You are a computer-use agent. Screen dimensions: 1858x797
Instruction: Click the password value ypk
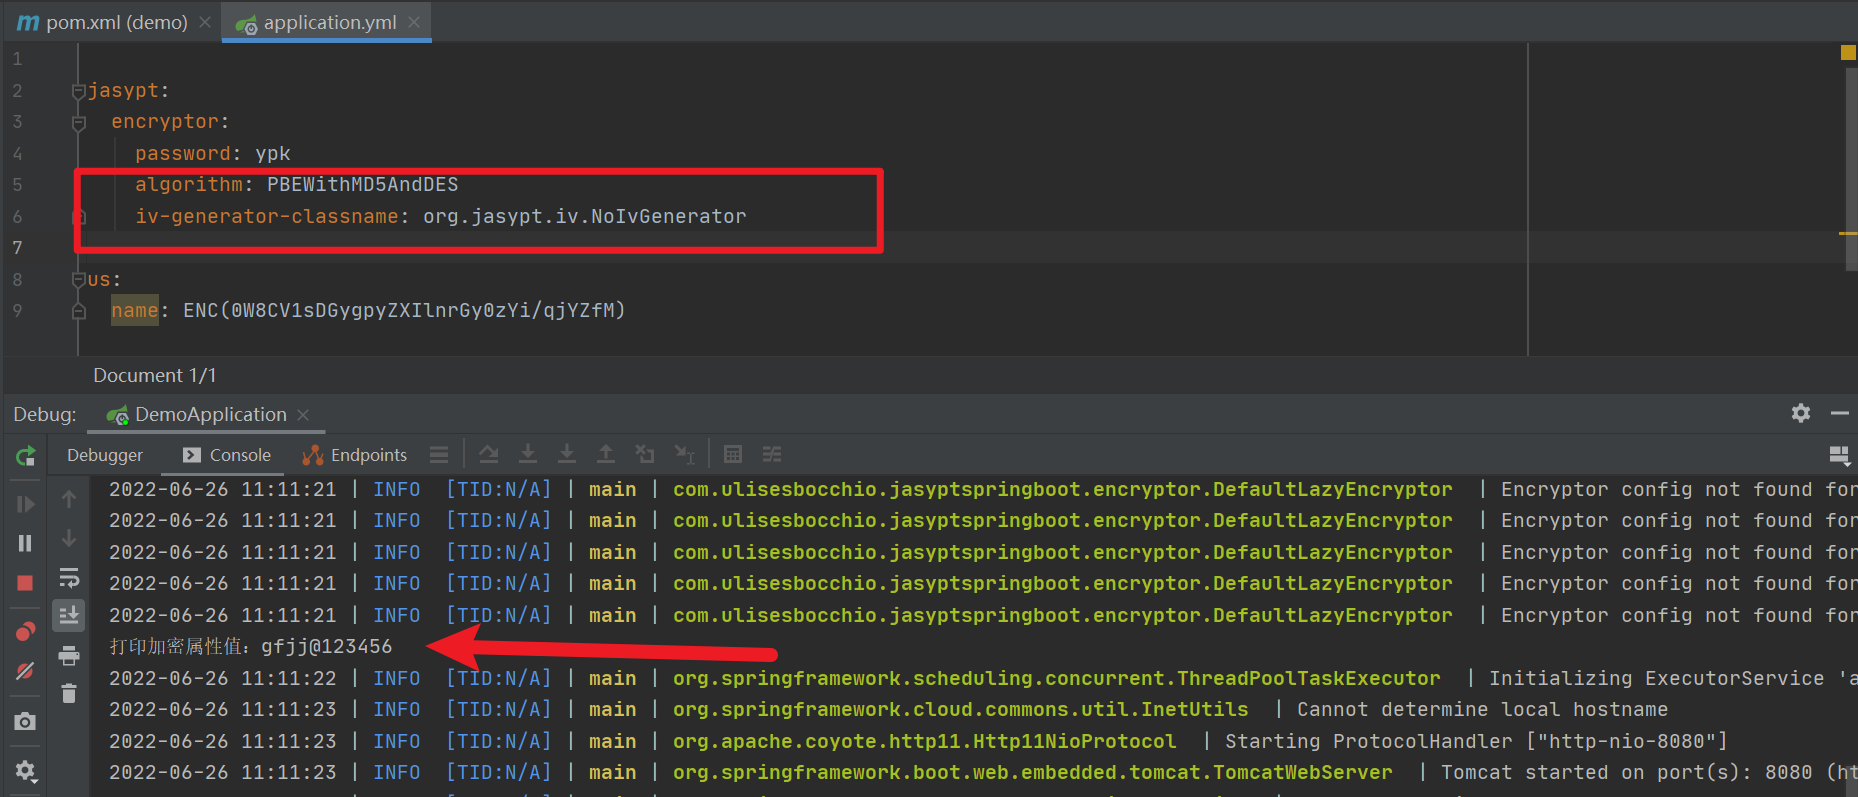pos(273,153)
